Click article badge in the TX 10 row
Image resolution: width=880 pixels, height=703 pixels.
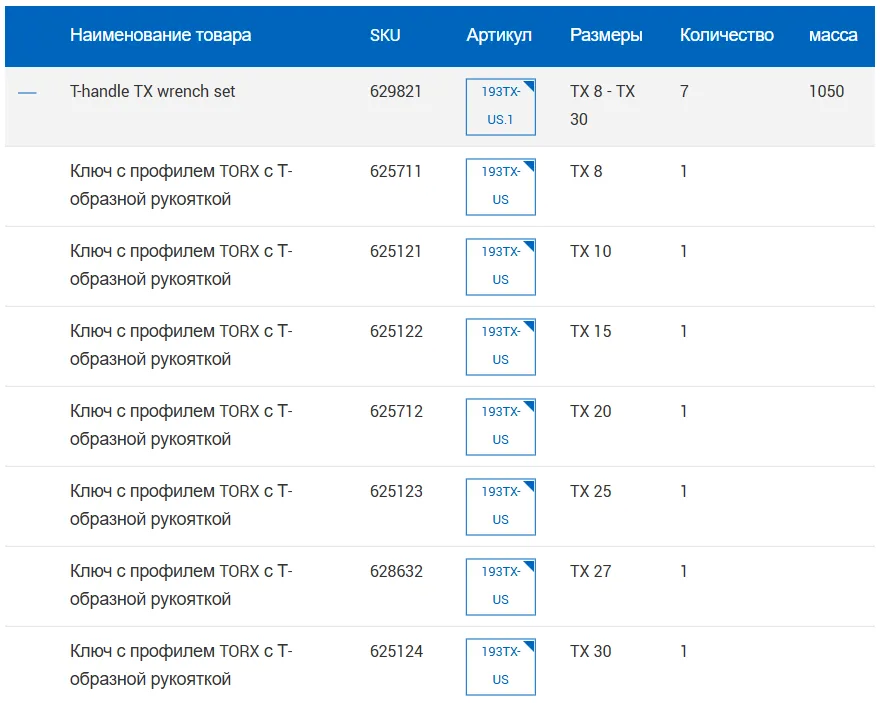click(500, 266)
